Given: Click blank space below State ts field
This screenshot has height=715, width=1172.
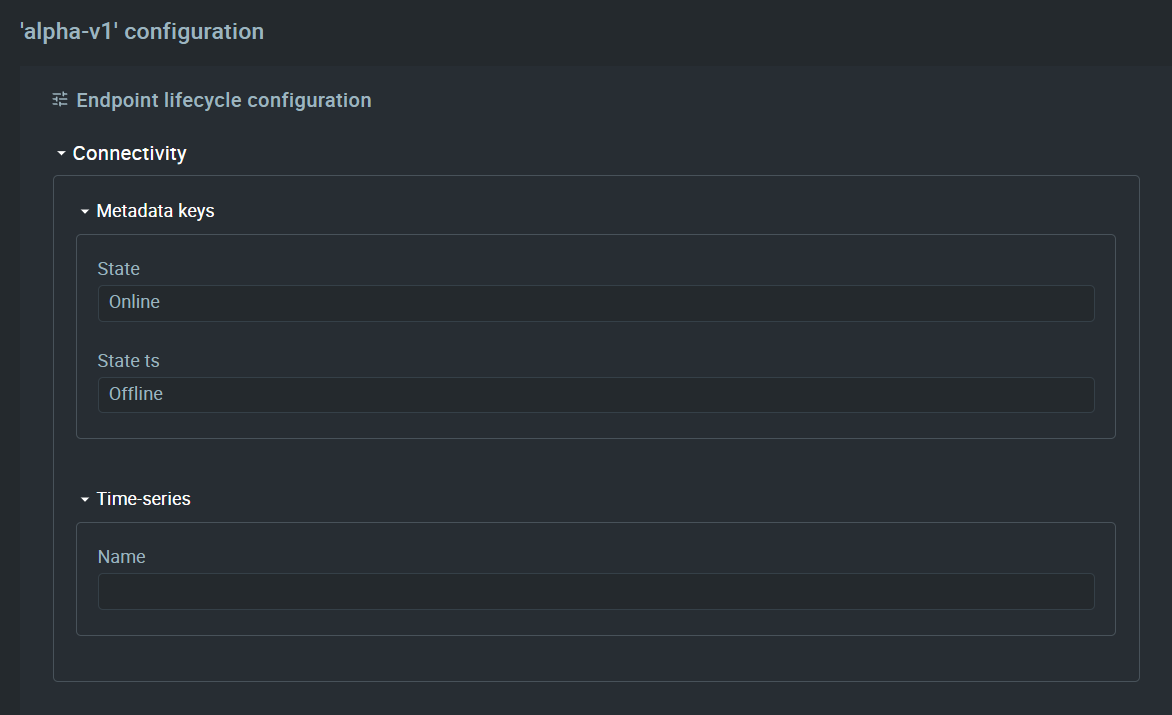Looking at the screenshot, I should point(596,425).
